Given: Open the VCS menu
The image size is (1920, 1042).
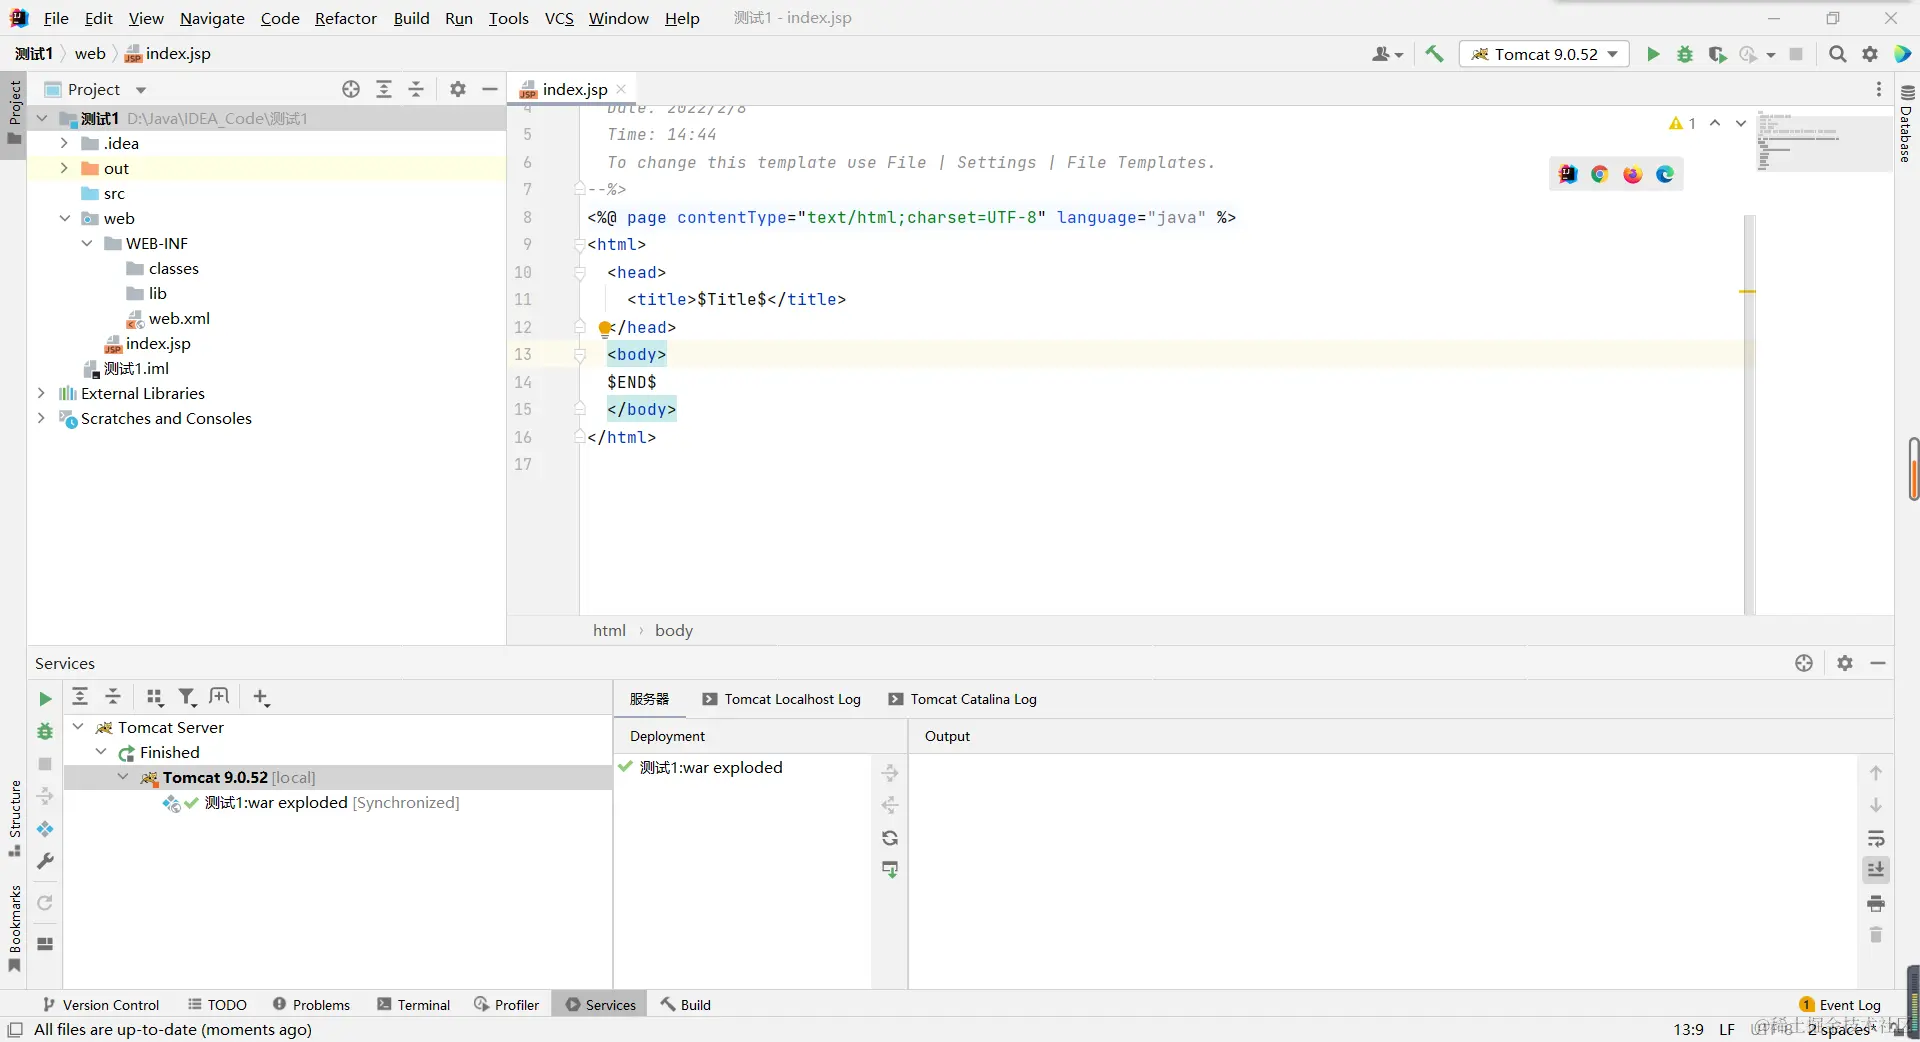Looking at the screenshot, I should (x=559, y=18).
